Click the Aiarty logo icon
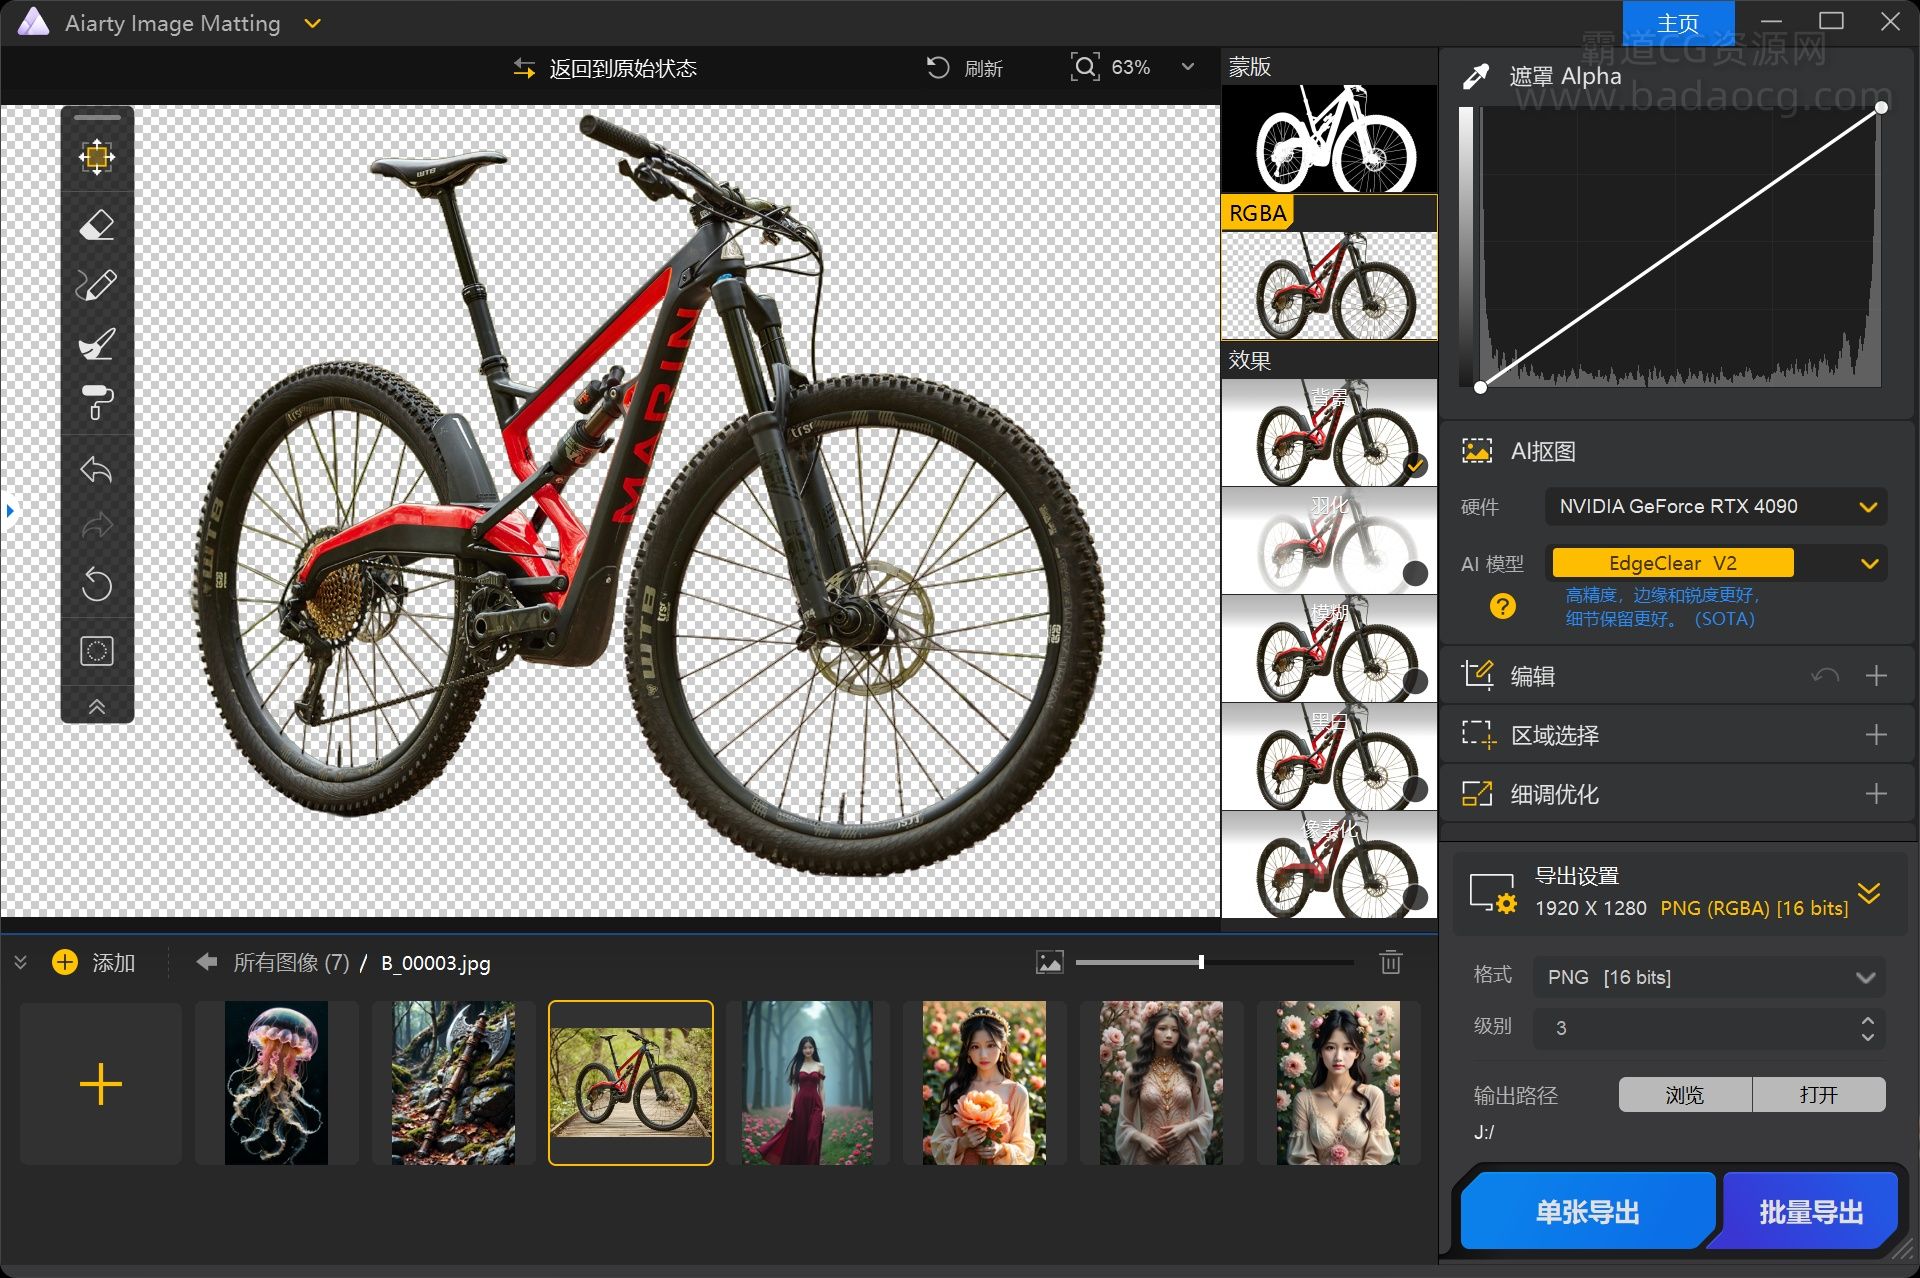Viewport: 1920px width, 1278px height. 33,22
